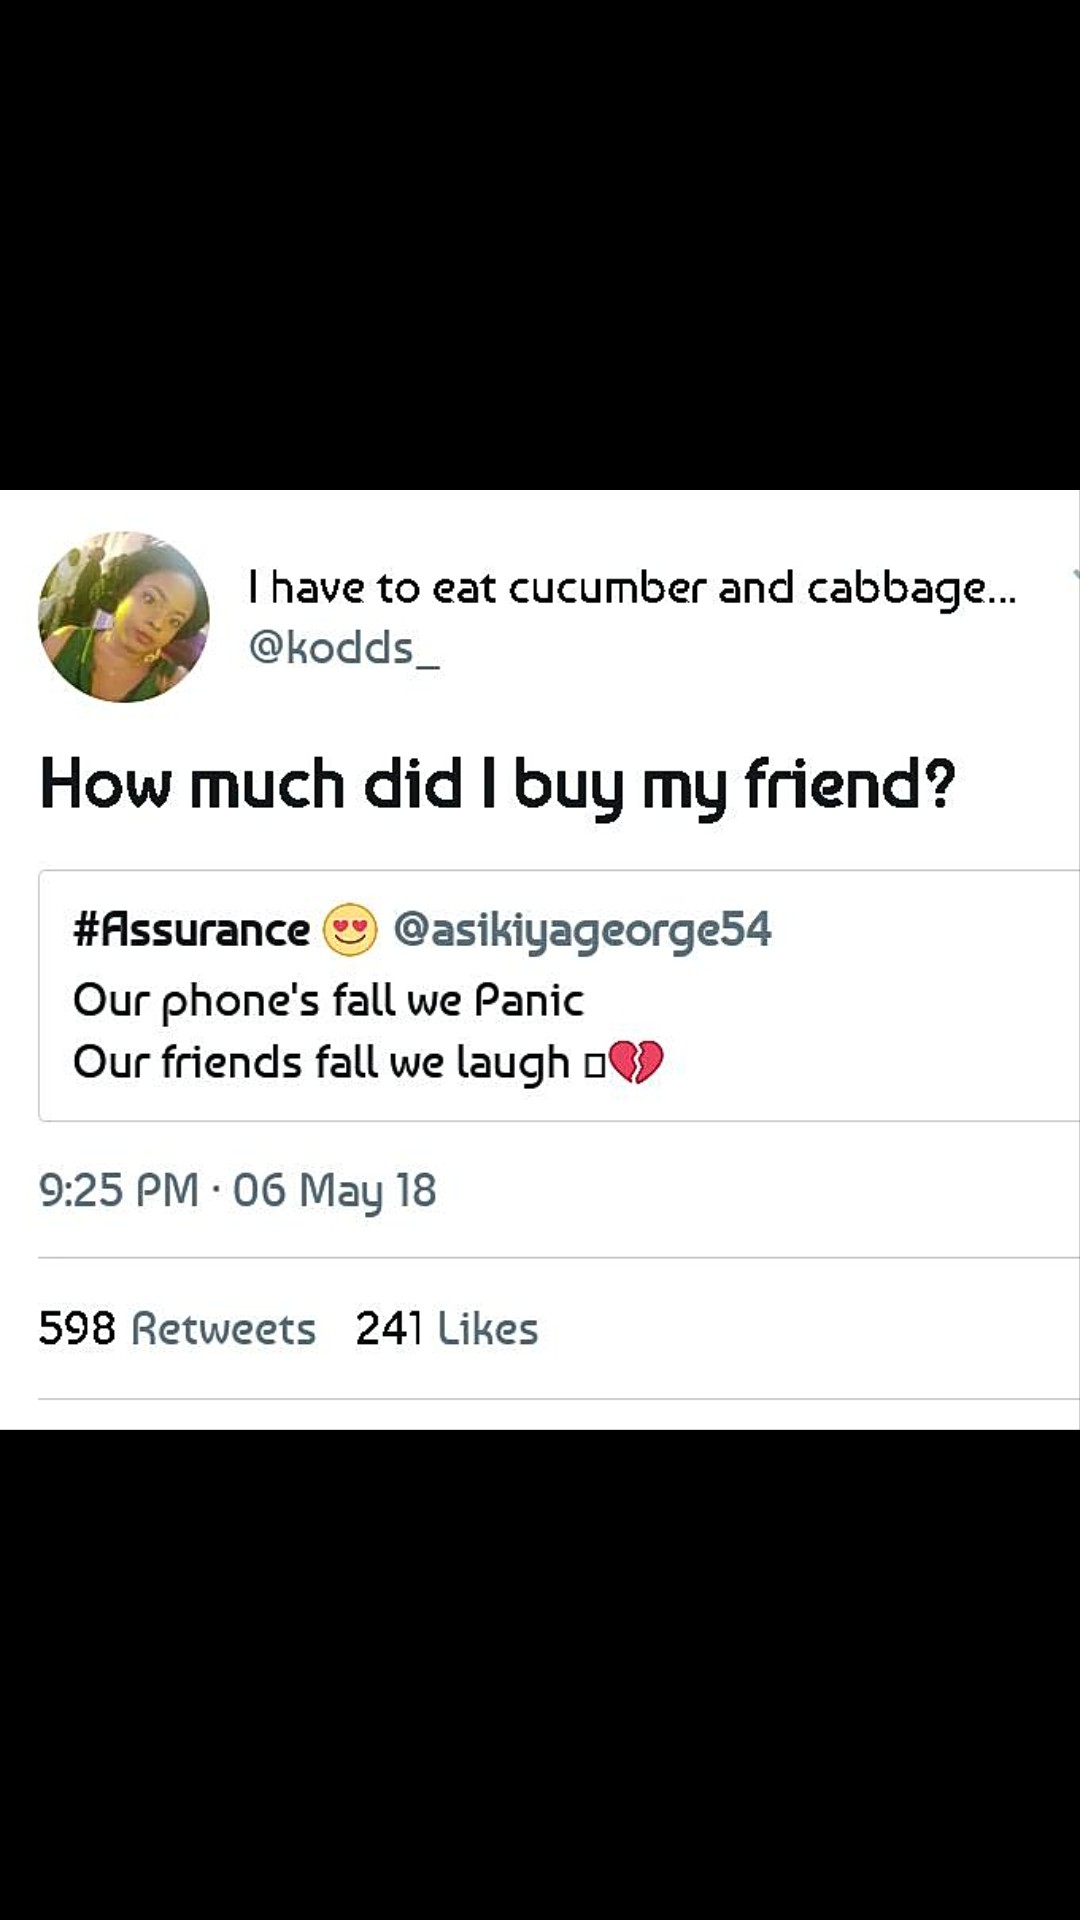This screenshot has height=1920, width=1080.
Task: Visit the @asikiyageorge54 profile handle
Action: pos(582,930)
